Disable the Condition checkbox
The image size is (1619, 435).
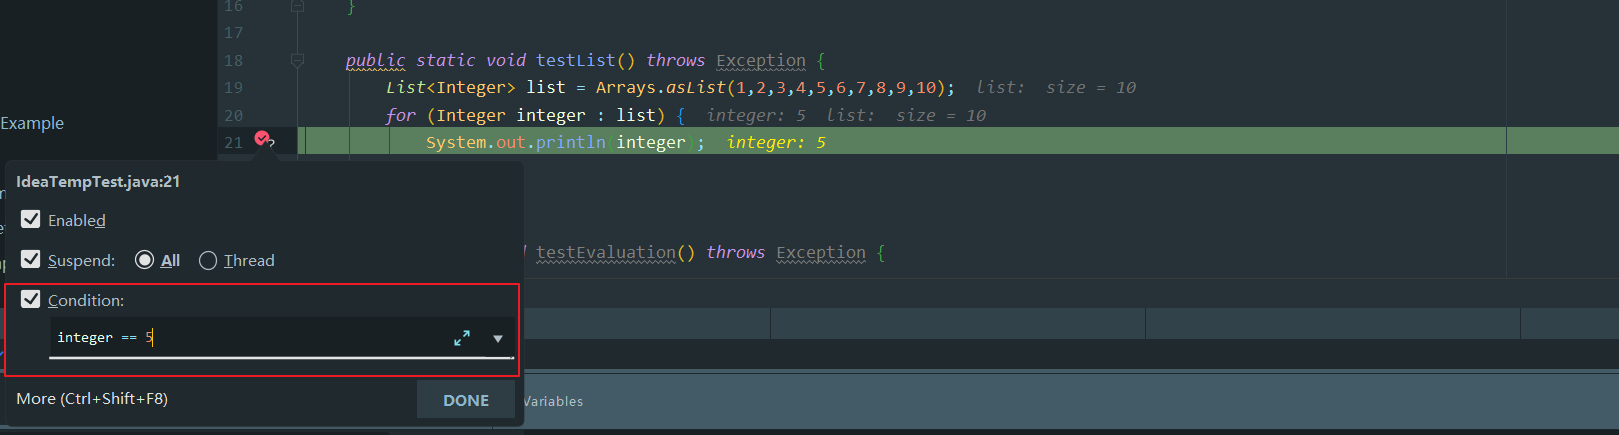(x=31, y=300)
